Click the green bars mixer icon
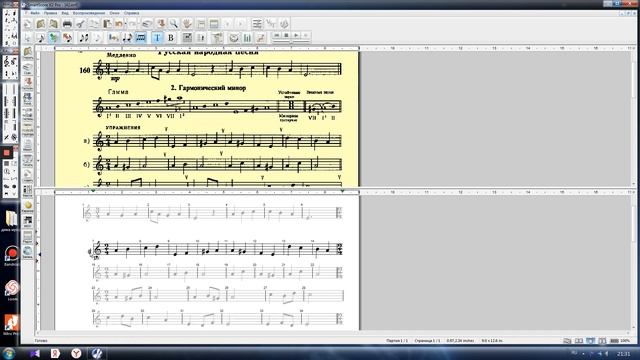640x360 pixels. point(247,38)
